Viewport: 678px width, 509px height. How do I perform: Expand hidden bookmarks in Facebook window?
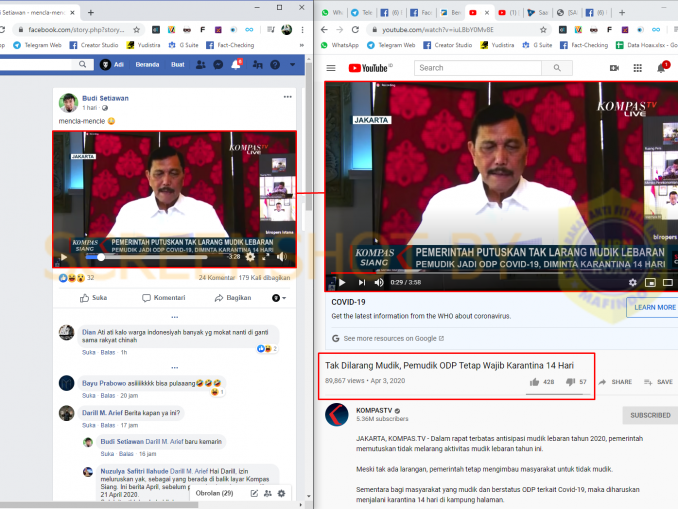(x=301, y=45)
